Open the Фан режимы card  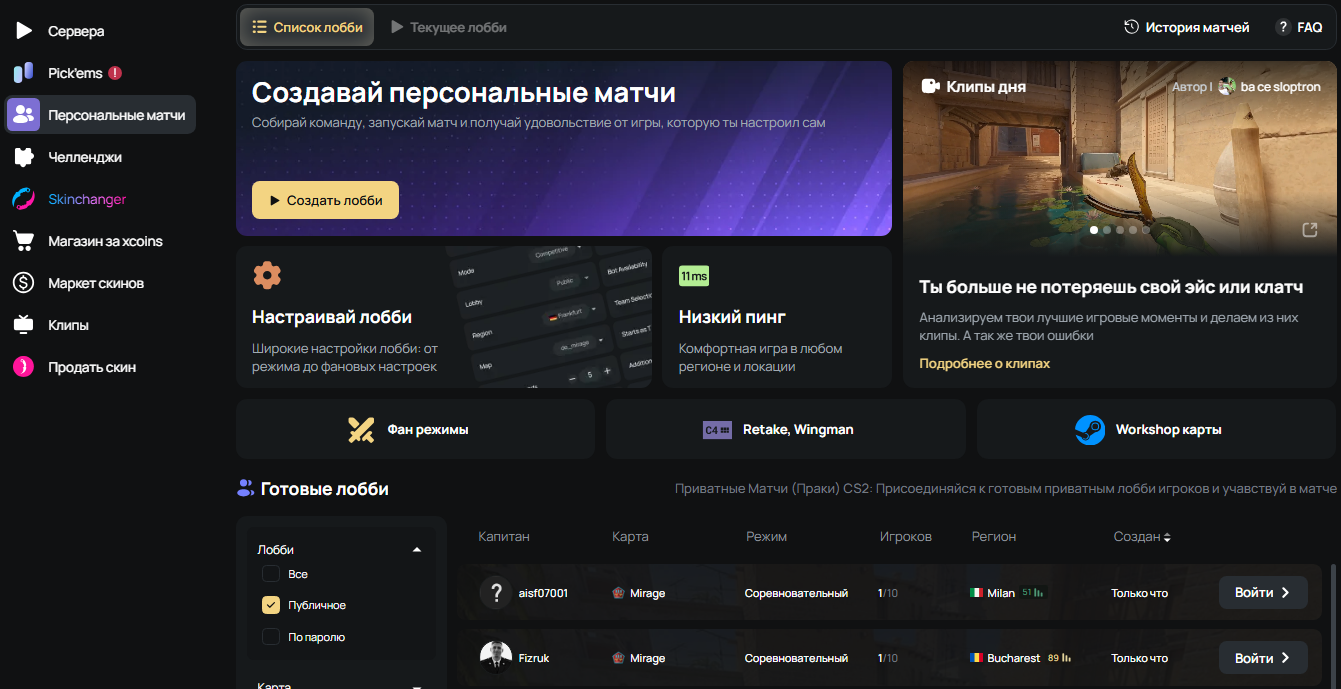(x=416, y=430)
